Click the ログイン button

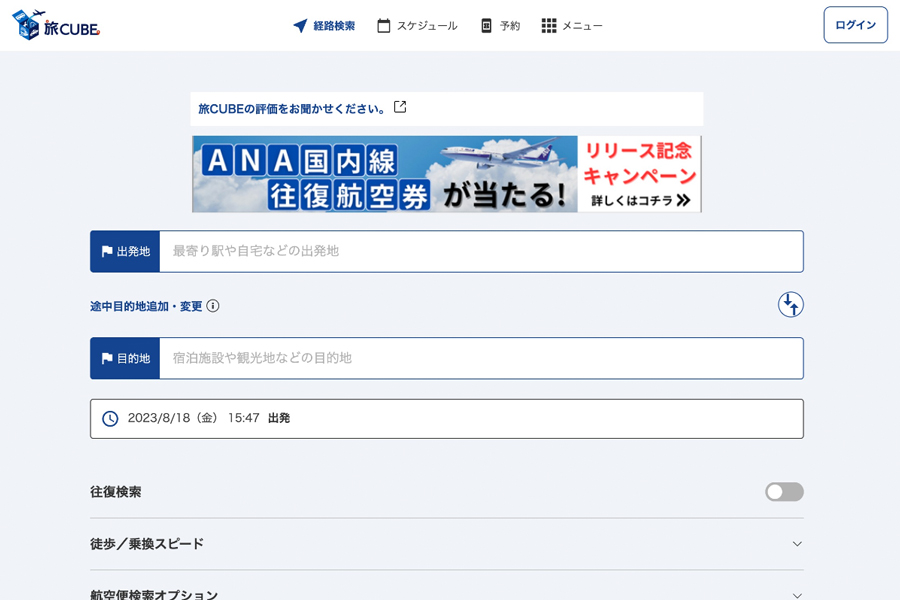[855, 25]
